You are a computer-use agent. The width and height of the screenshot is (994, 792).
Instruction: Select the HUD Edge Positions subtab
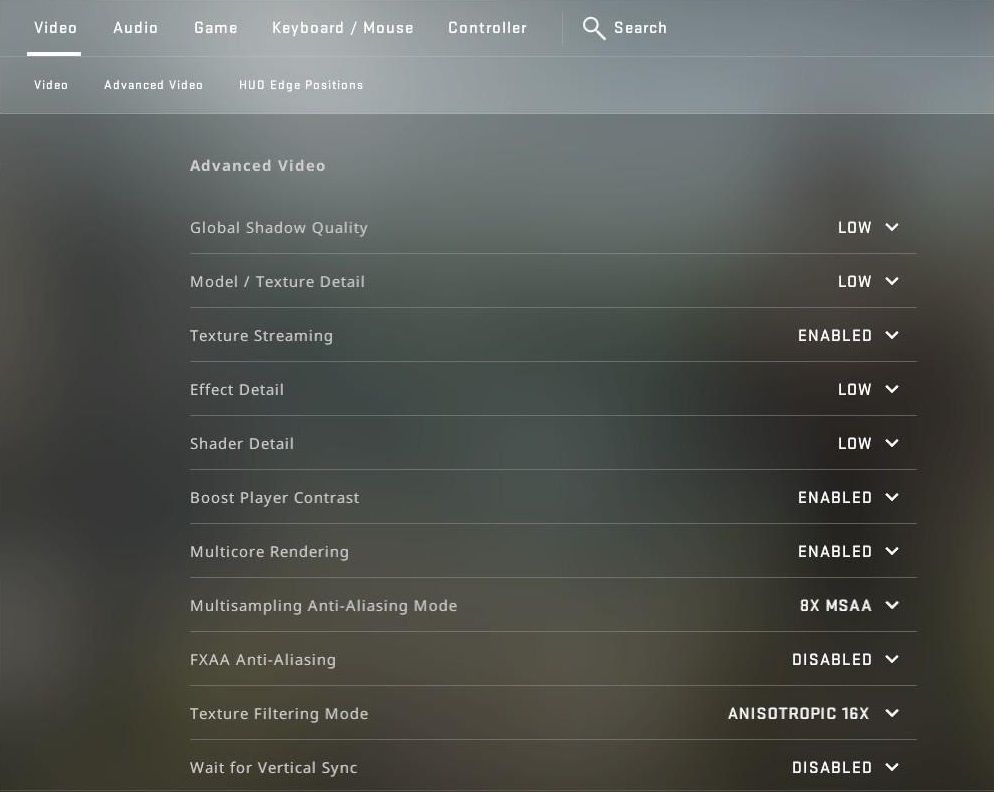pos(301,85)
